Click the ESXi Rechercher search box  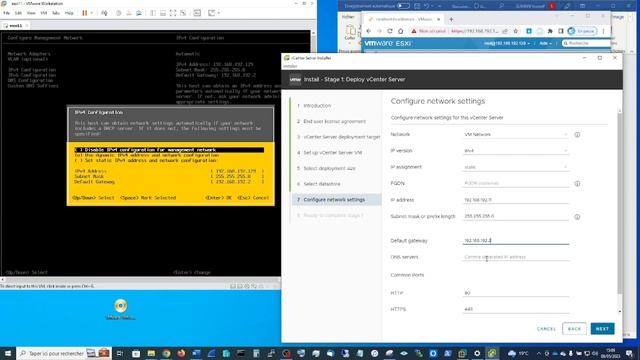pyautogui.click(x=586, y=43)
